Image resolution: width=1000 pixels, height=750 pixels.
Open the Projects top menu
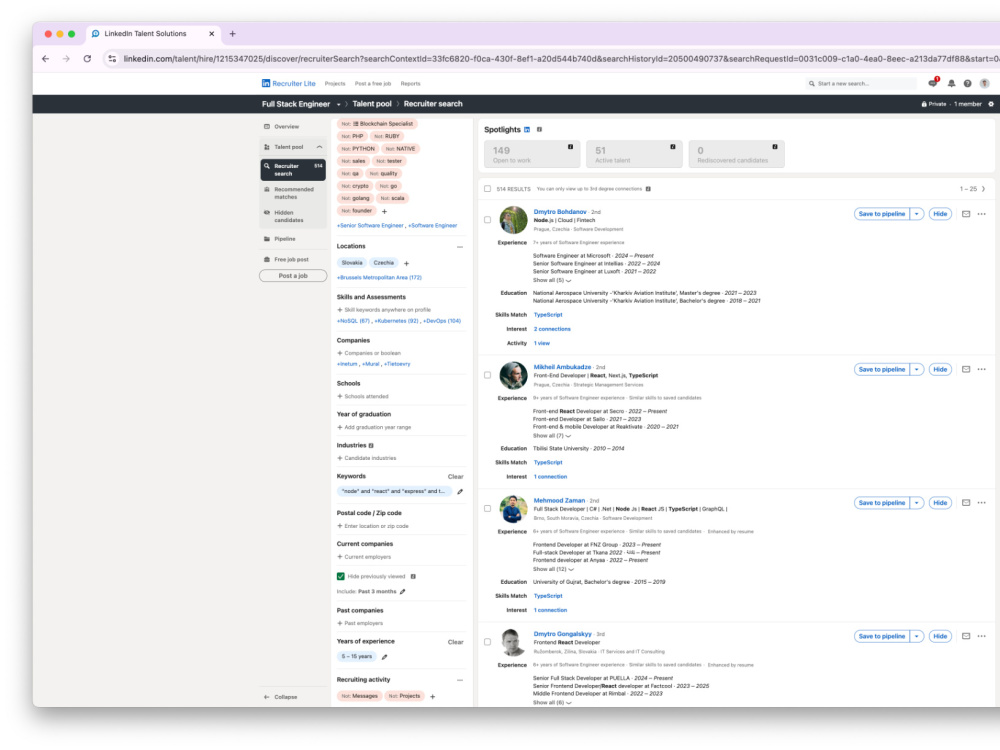335,84
